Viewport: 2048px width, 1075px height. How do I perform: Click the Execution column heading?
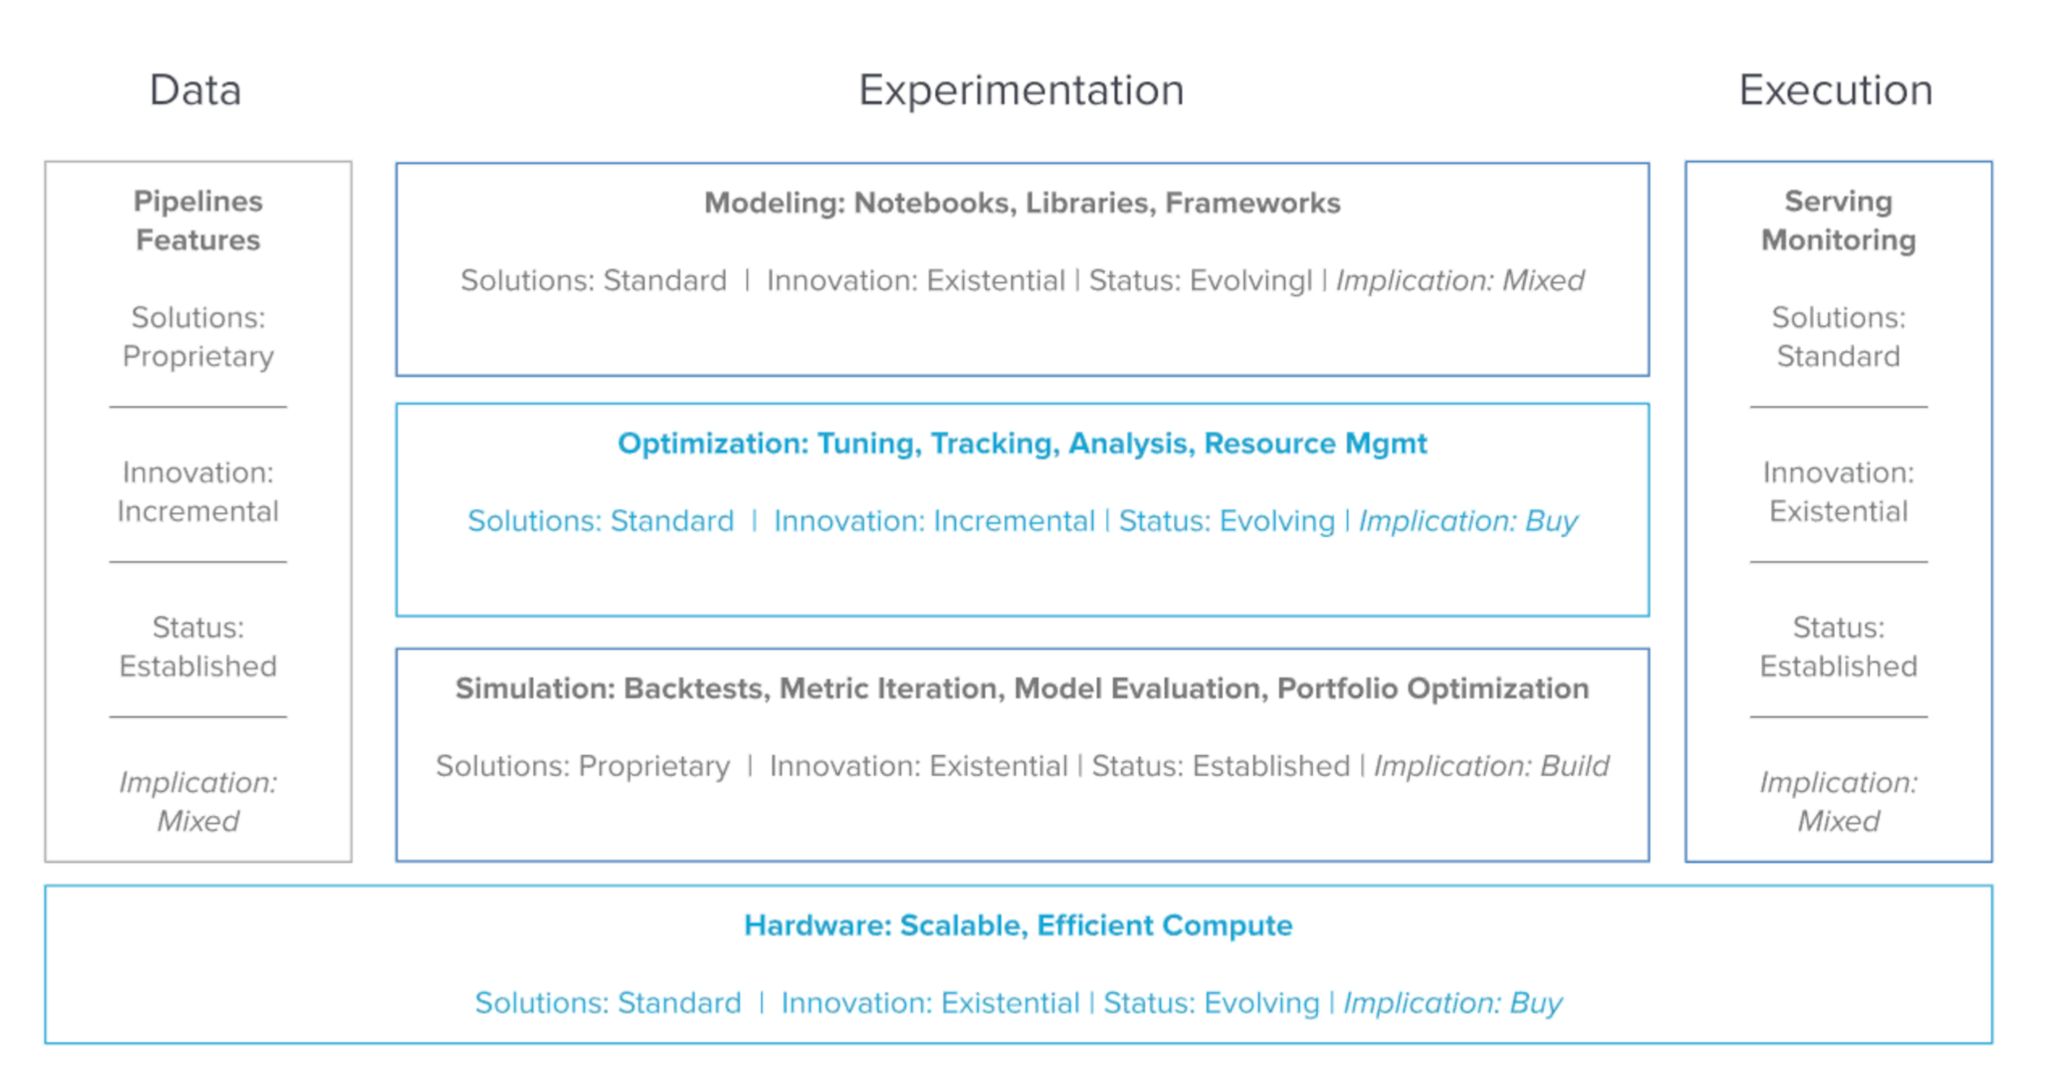pos(1835,90)
